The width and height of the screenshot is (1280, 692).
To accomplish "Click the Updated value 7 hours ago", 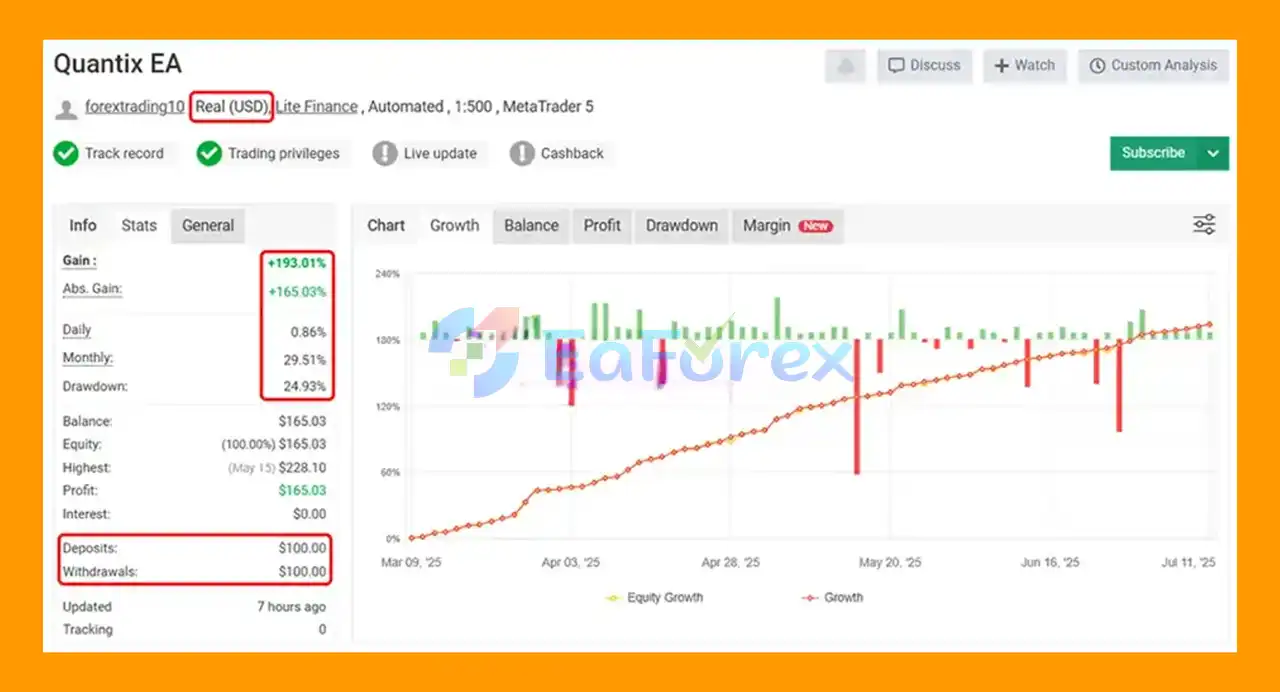I will click(x=291, y=607).
